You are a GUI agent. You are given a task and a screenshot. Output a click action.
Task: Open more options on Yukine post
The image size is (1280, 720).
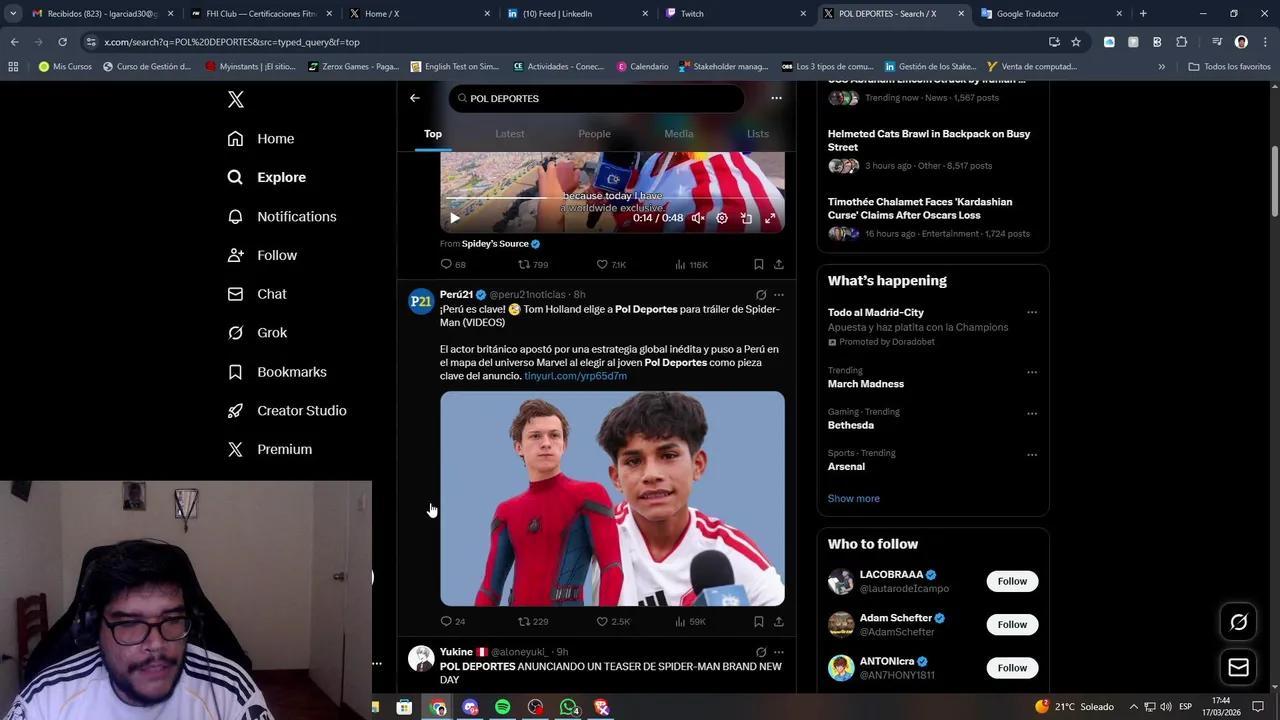(x=779, y=652)
